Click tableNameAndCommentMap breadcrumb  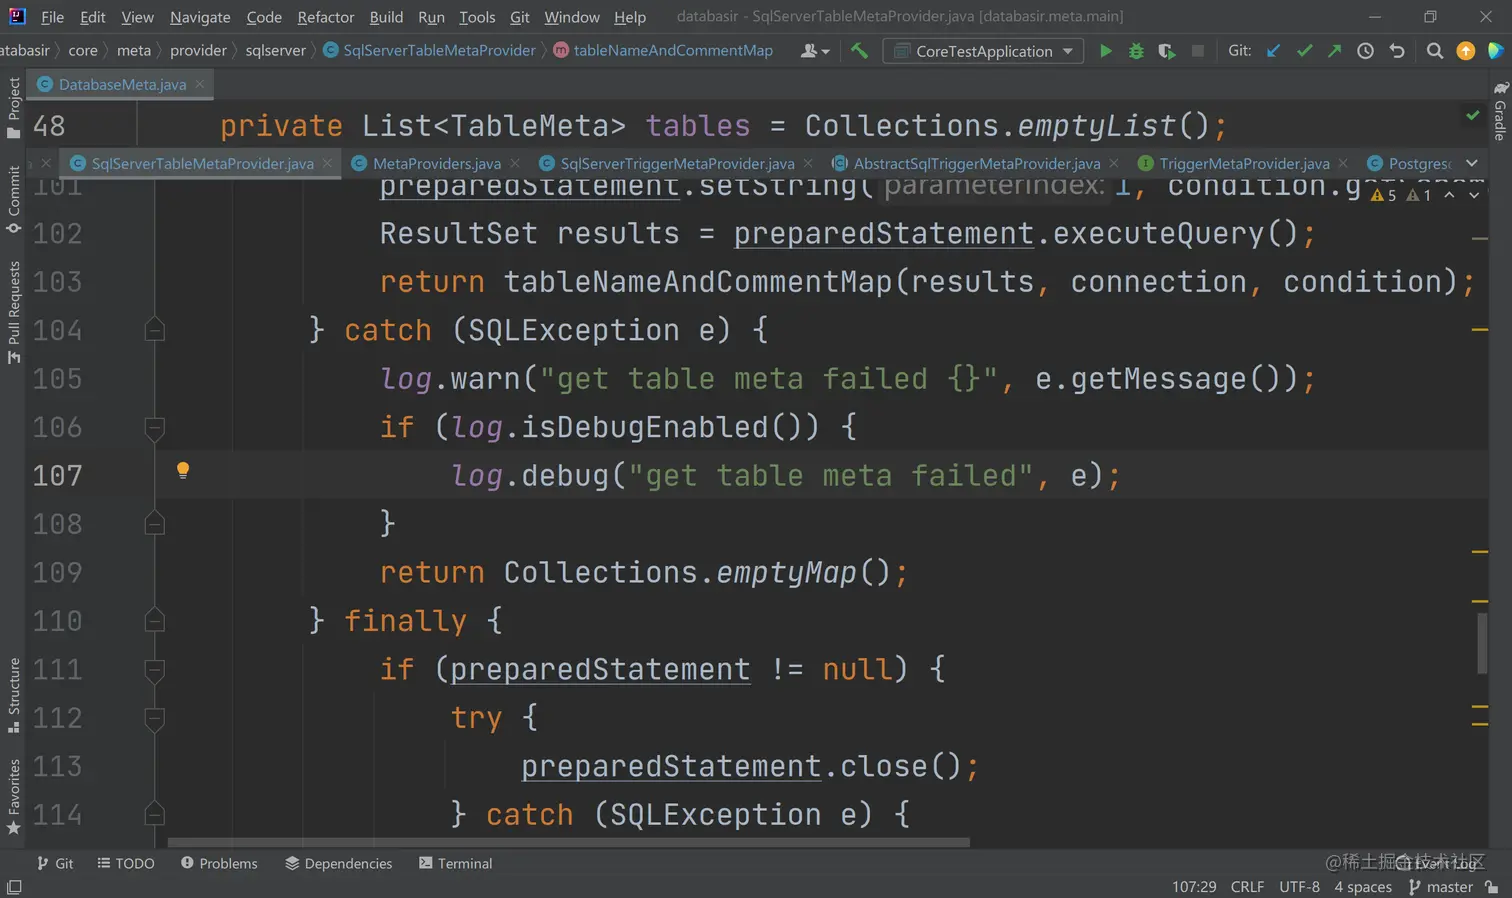tap(663, 50)
